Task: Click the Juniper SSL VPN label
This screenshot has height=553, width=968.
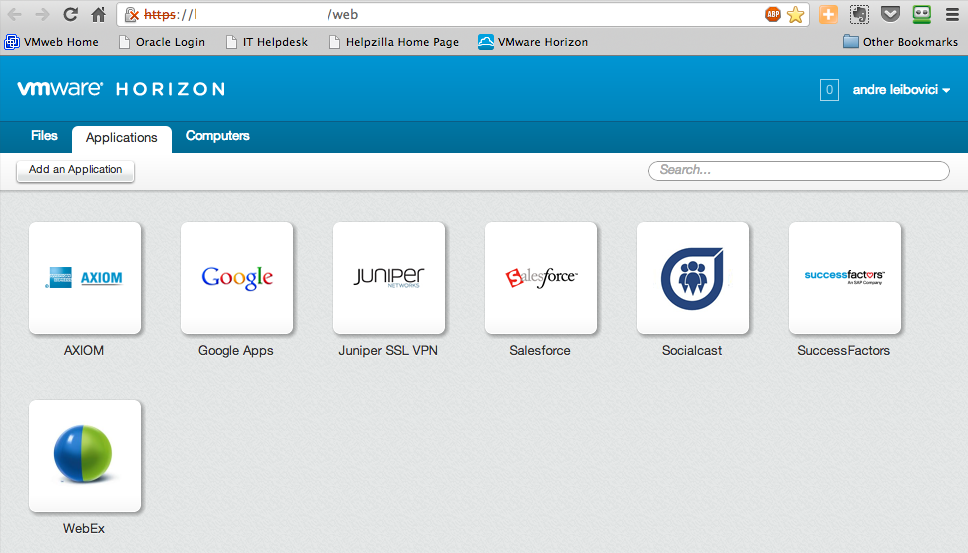Action: 388,351
